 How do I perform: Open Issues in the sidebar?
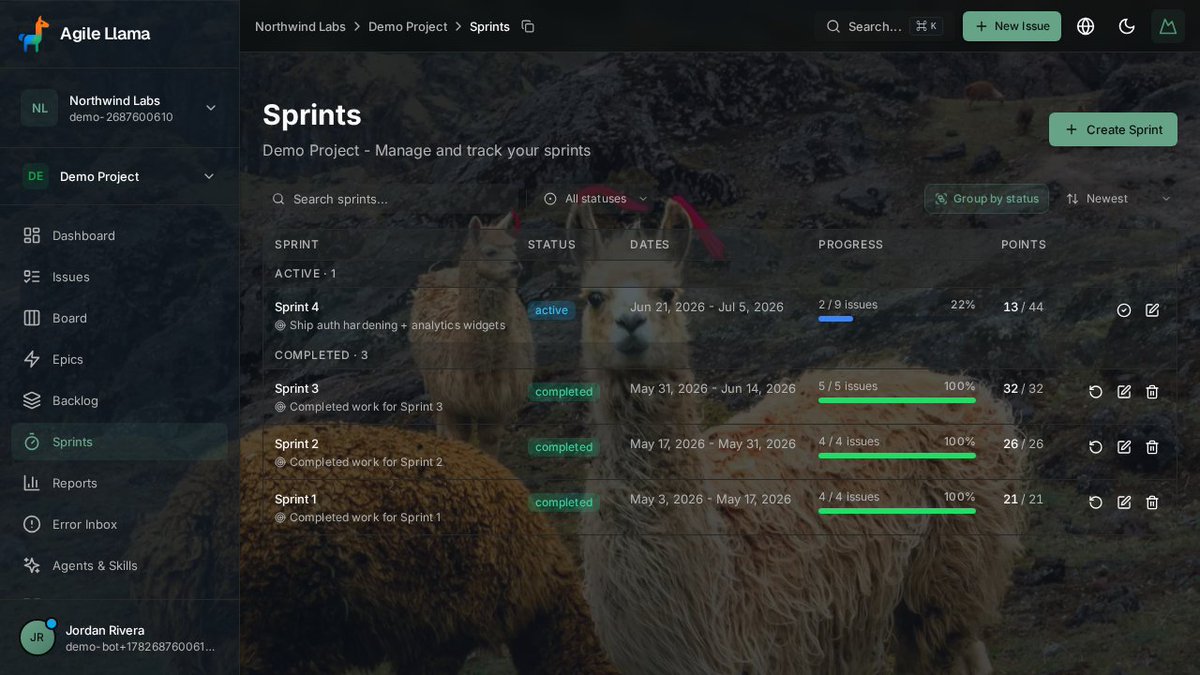click(x=119, y=277)
